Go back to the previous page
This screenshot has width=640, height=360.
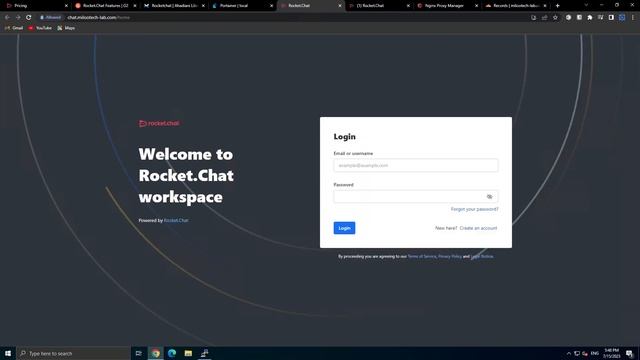click(7, 18)
